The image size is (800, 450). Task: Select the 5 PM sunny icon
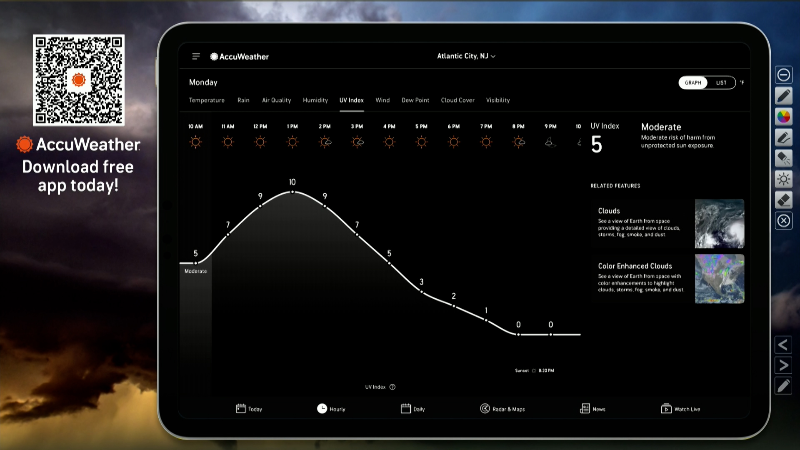(x=421, y=142)
